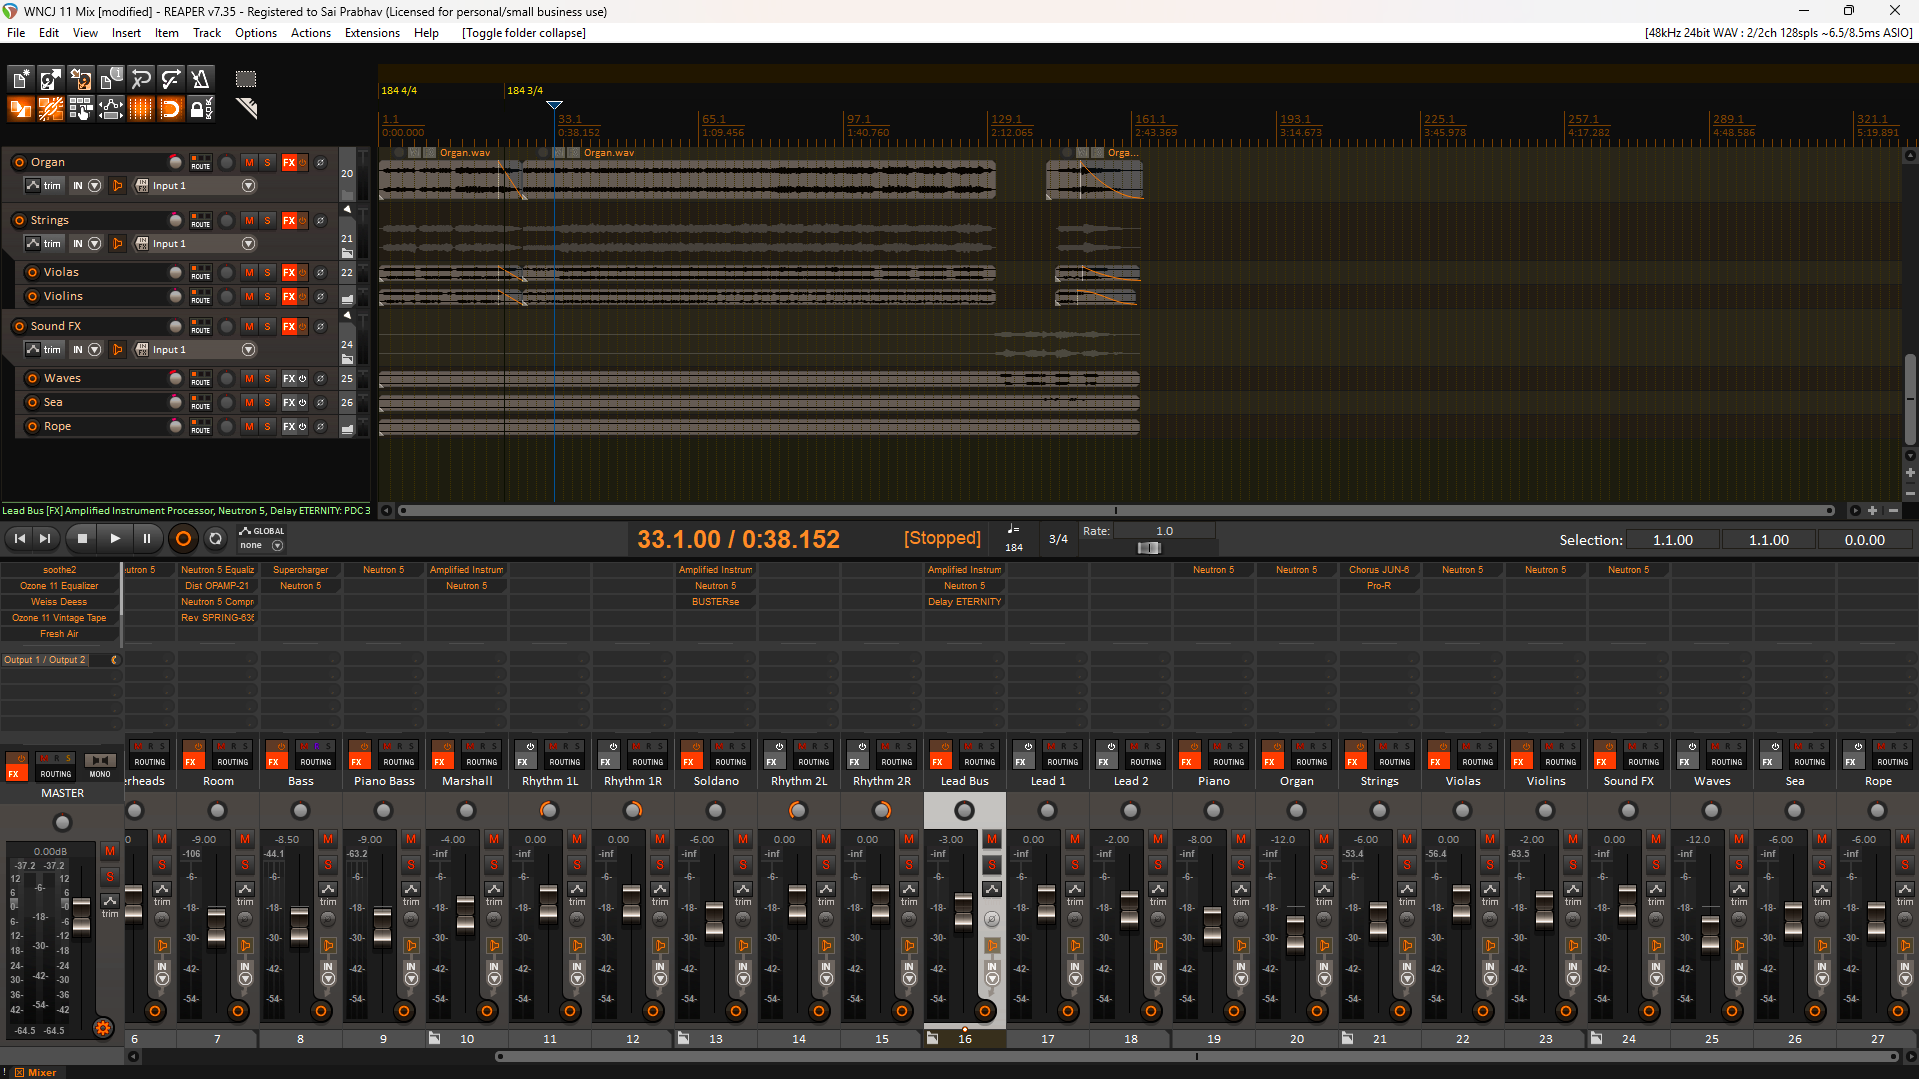
Task: Toggle auto-crossfade toolbar icon
Action: pos(20,109)
